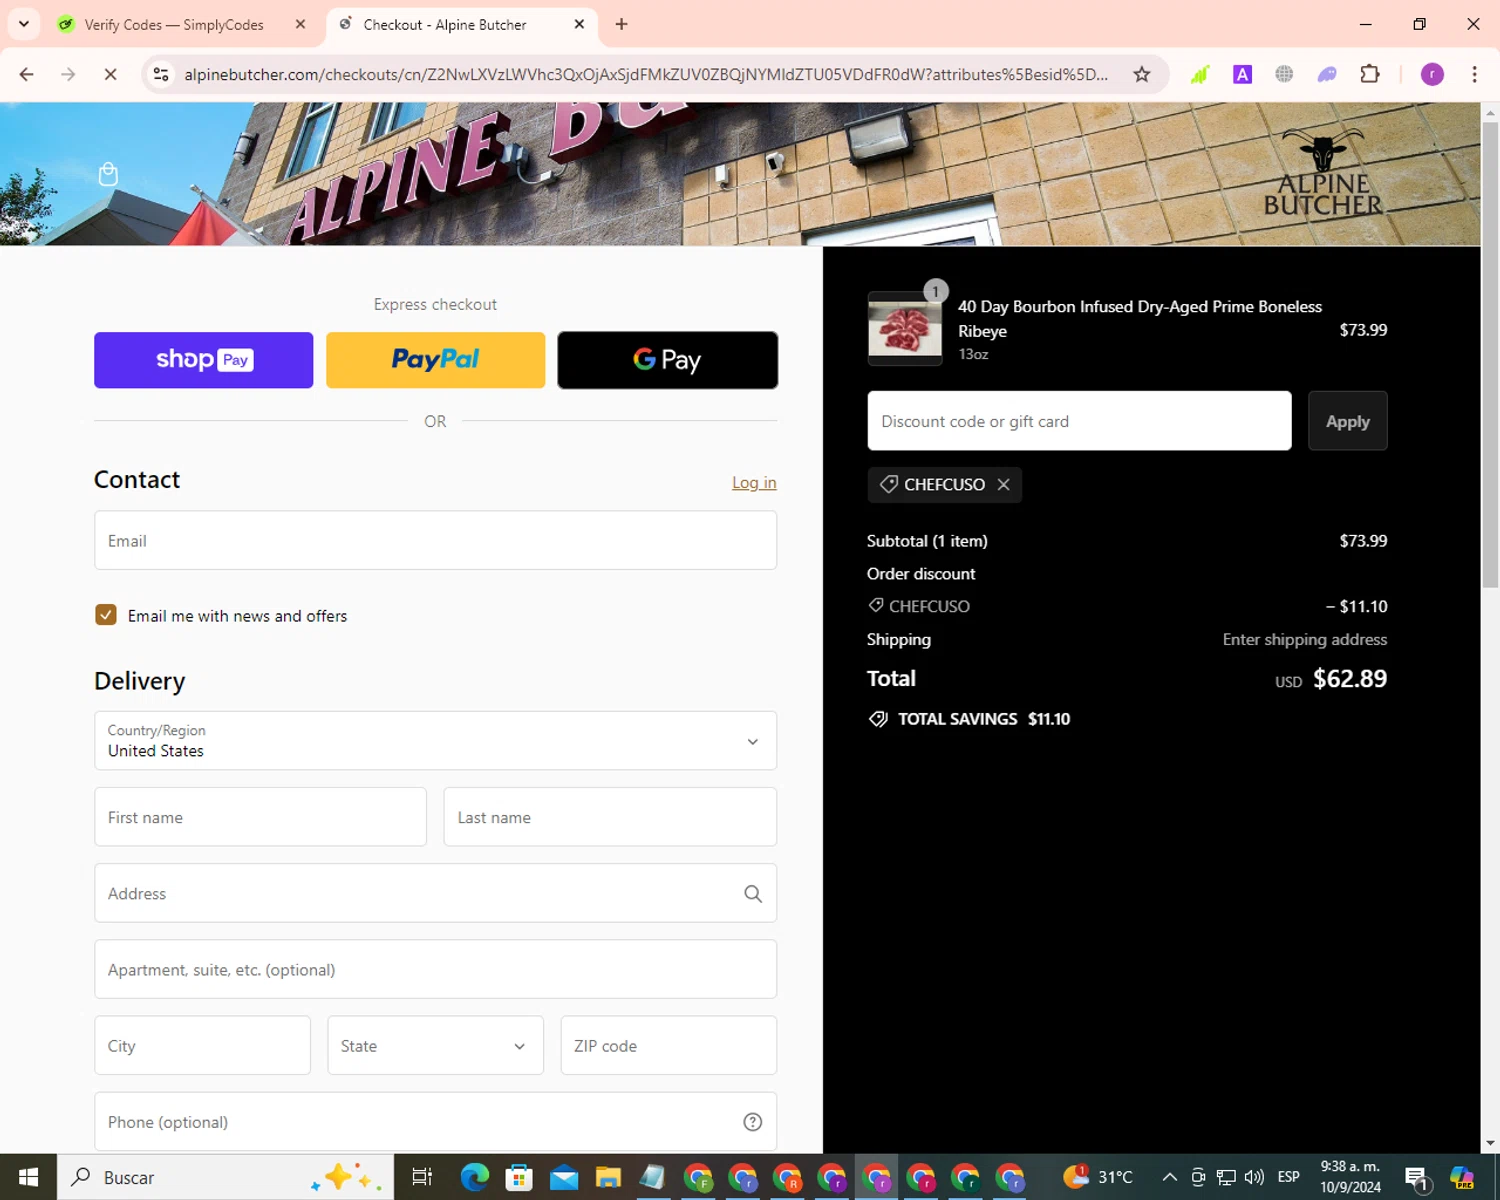
Task: Stop loading the page
Action: [x=110, y=74]
